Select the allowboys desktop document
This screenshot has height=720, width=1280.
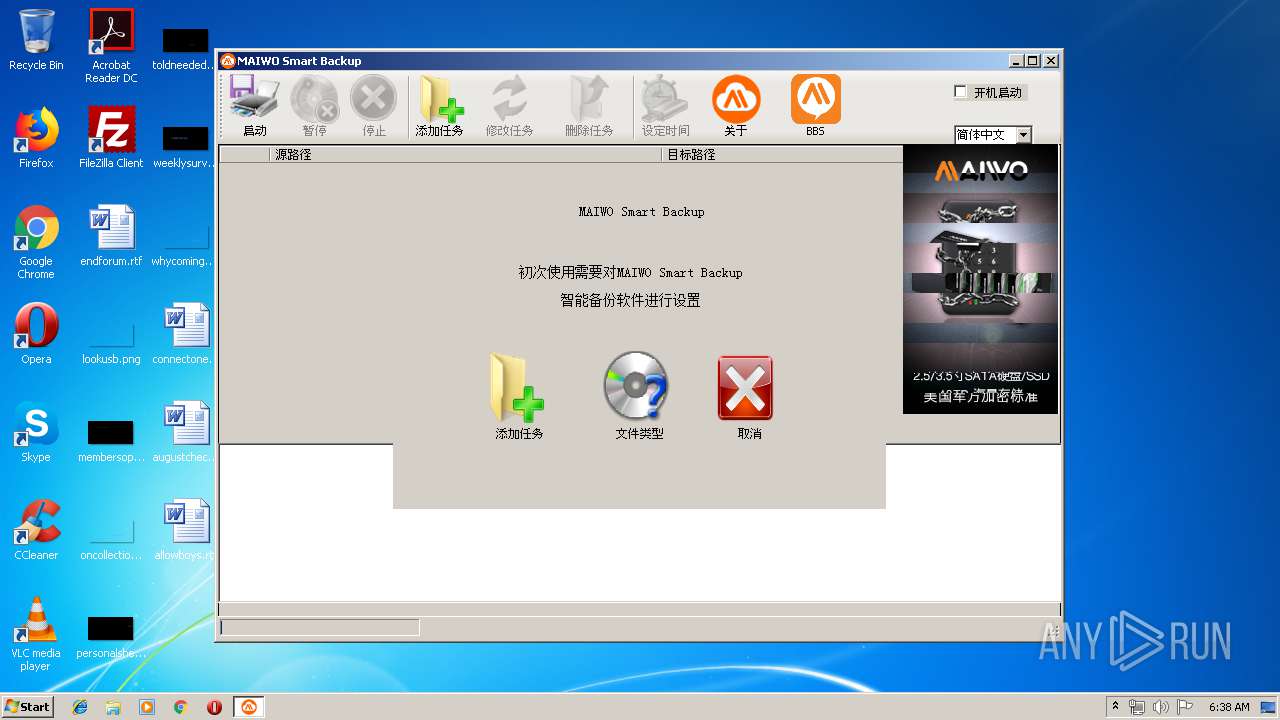[186, 530]
